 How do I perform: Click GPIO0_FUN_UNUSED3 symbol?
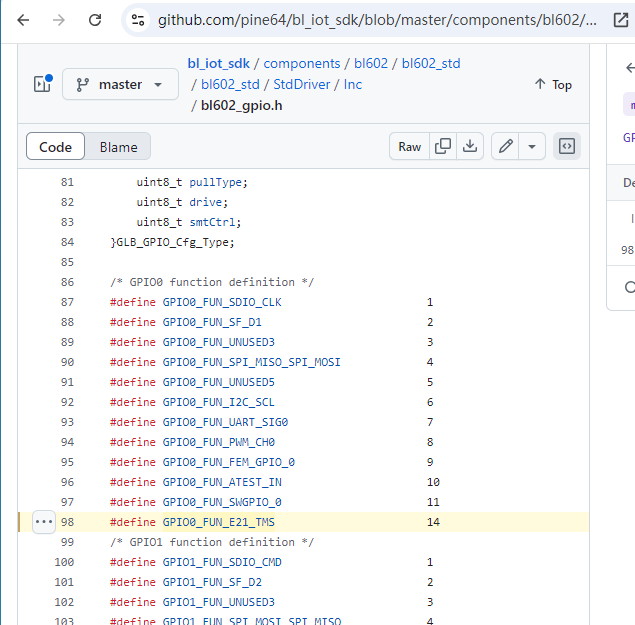click(x=219, y=342)
